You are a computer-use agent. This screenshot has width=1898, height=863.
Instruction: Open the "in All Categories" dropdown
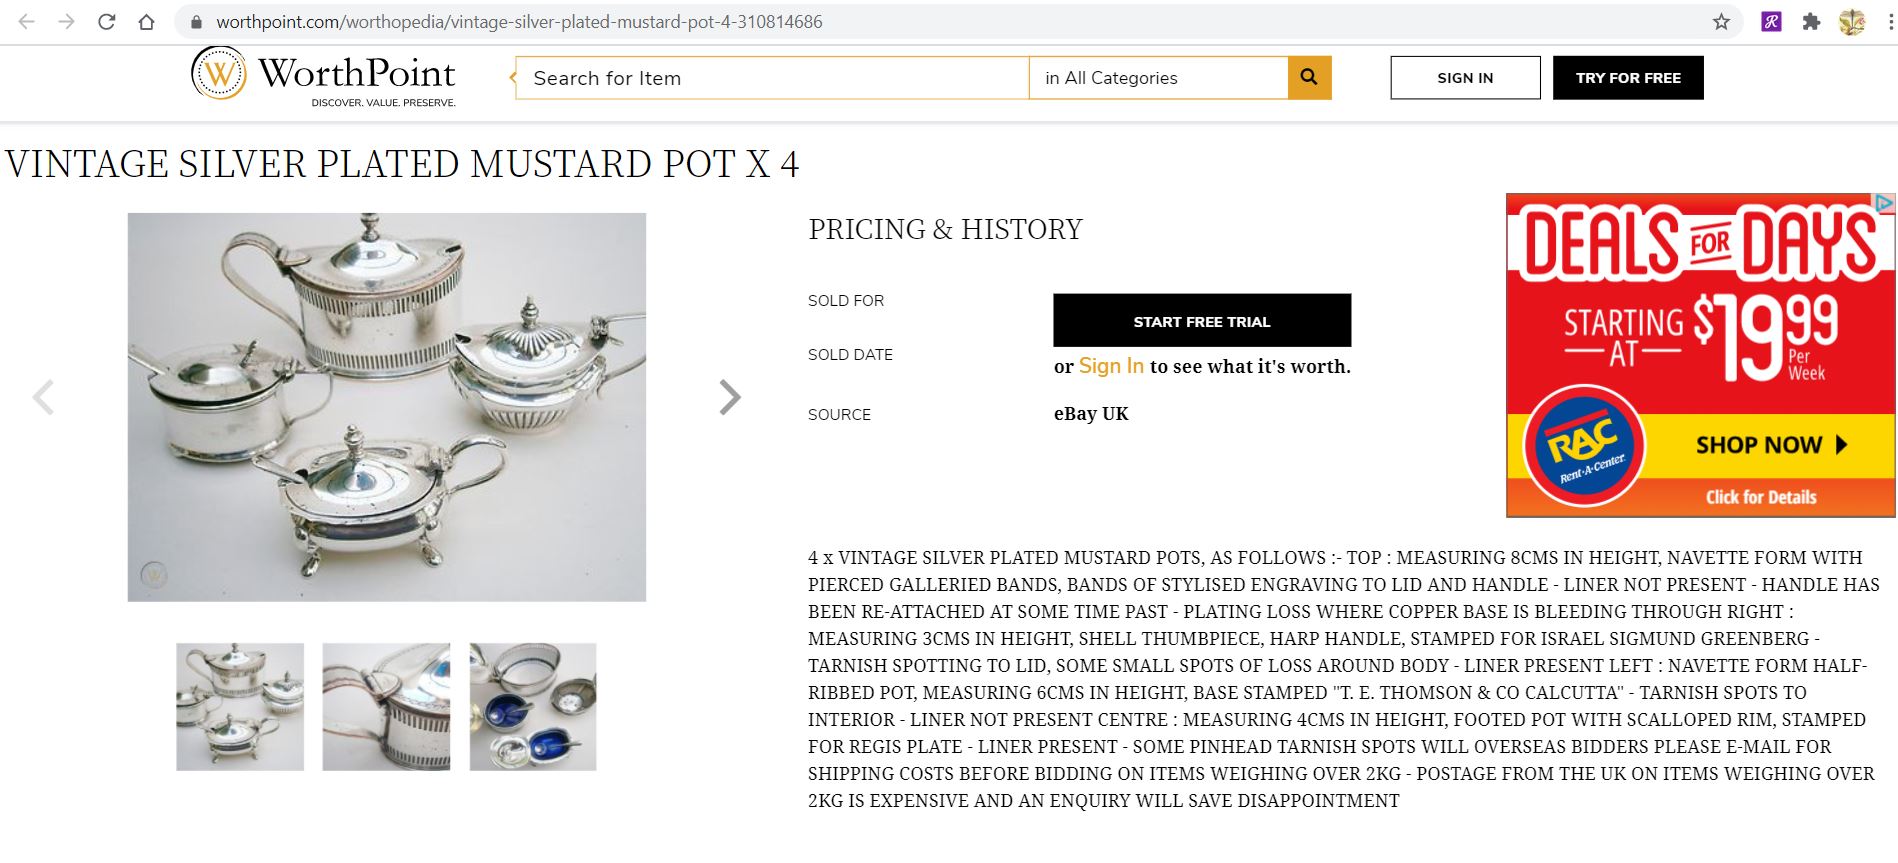point(1158,78)
